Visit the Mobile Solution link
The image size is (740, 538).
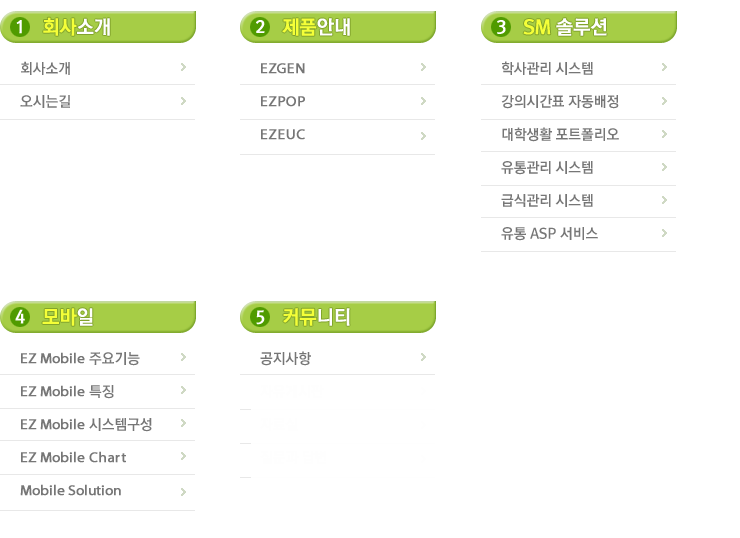[x=70, y=490]
